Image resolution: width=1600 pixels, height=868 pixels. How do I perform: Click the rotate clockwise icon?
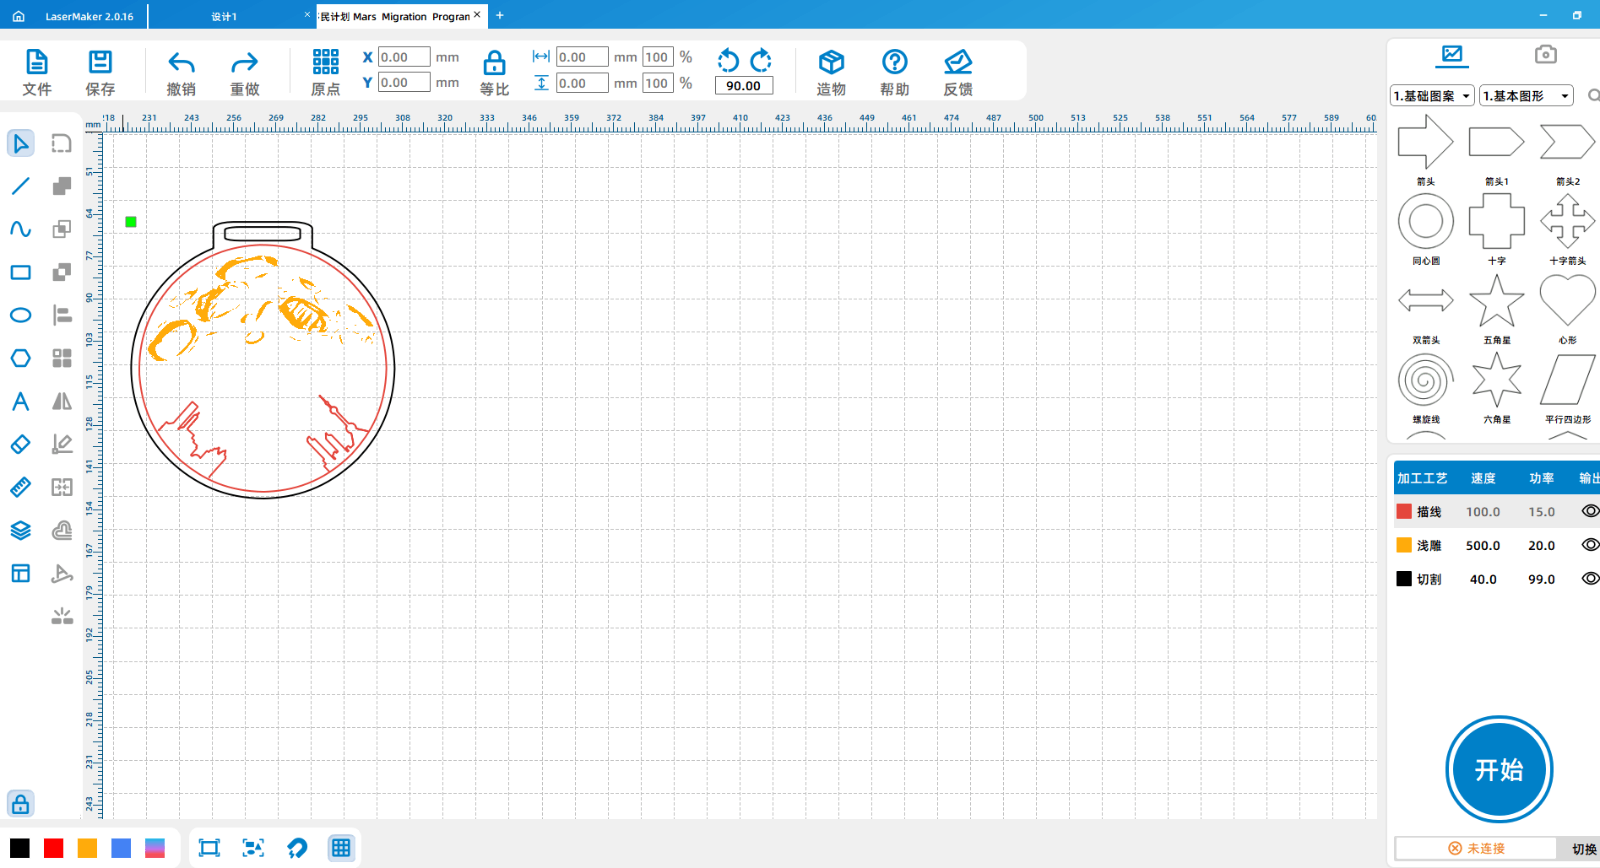pos(761,60)
